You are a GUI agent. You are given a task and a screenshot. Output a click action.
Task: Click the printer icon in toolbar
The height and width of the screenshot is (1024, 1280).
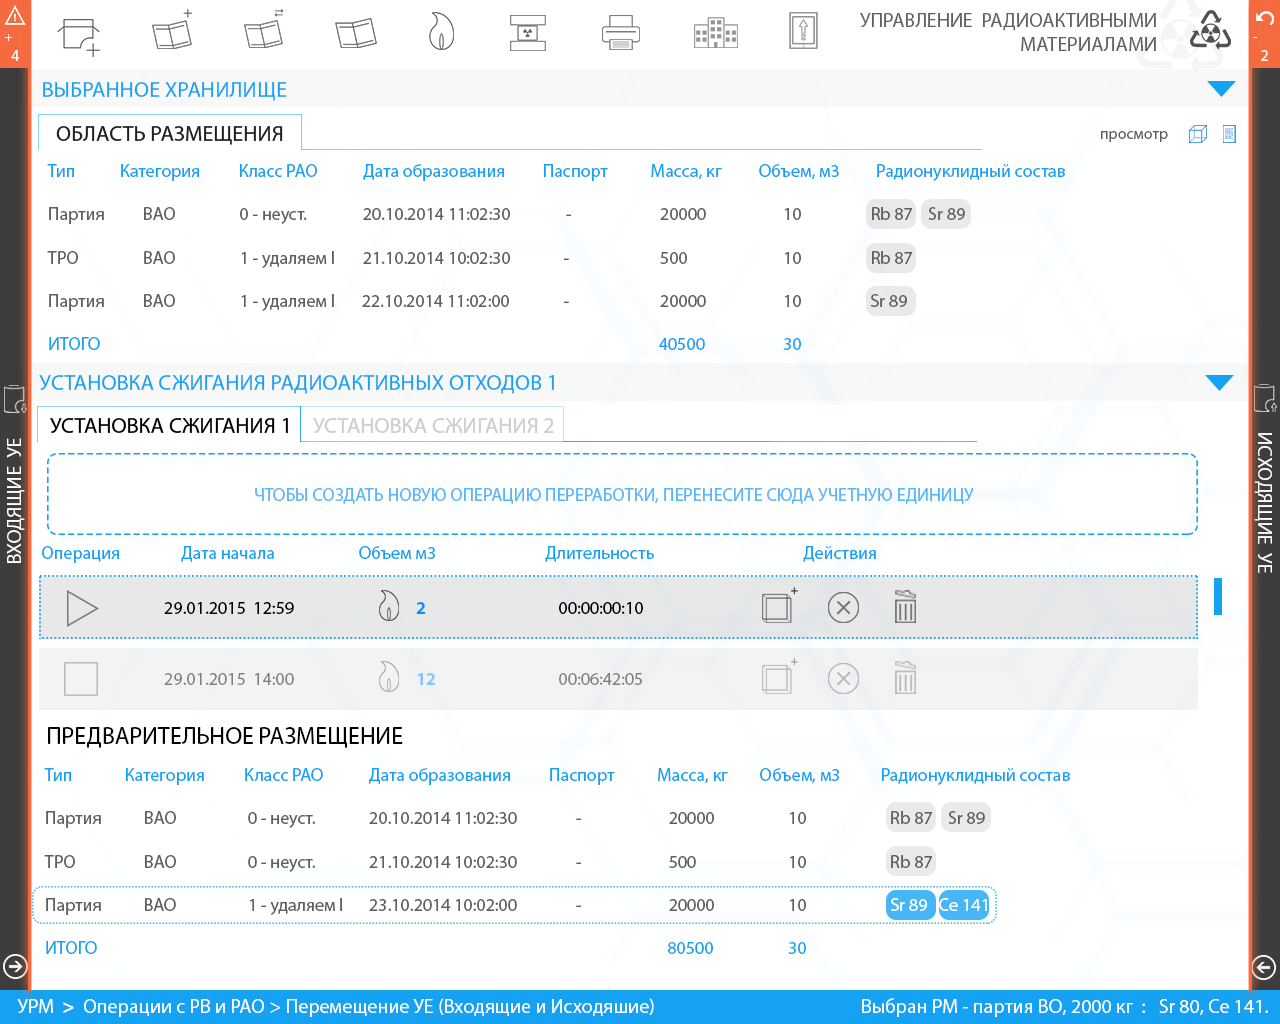coord(621,32)
